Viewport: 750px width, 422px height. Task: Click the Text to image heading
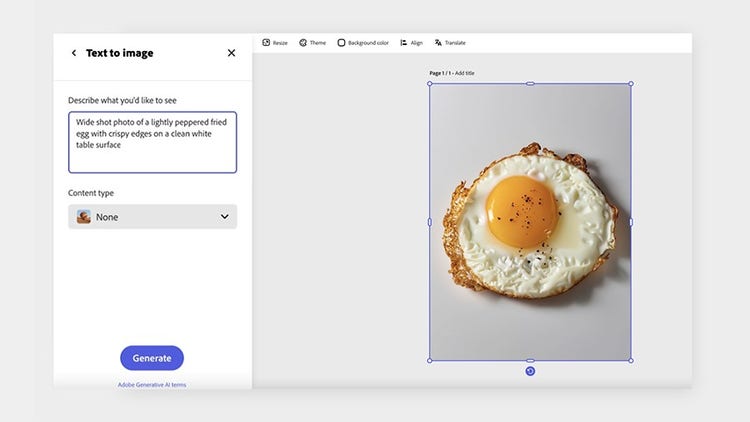(120, 53)
